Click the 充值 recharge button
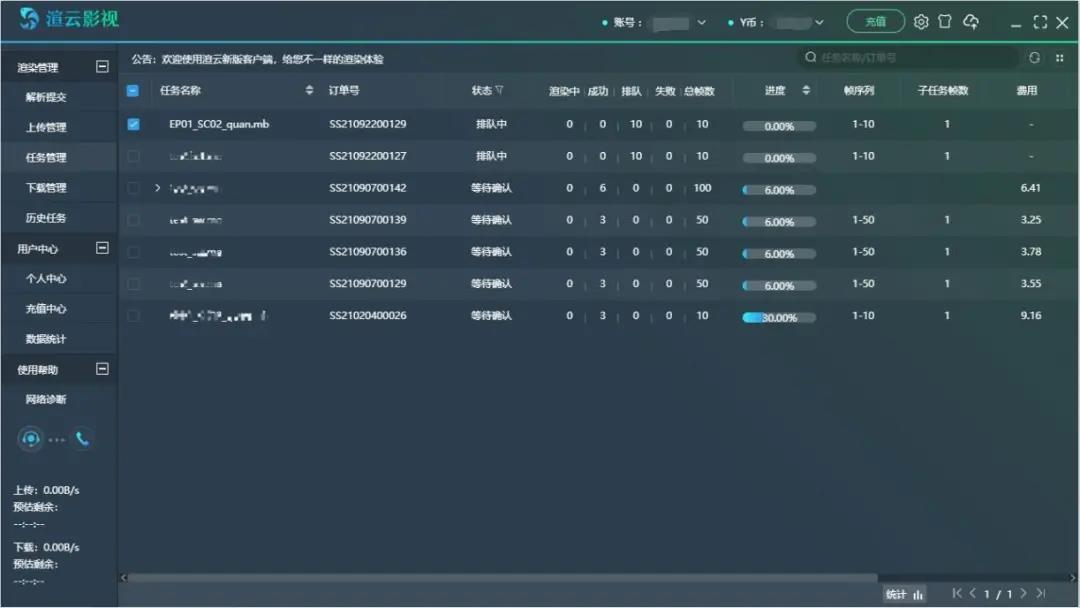Viewport: 1080px width, 608px height. coord(875,22)
